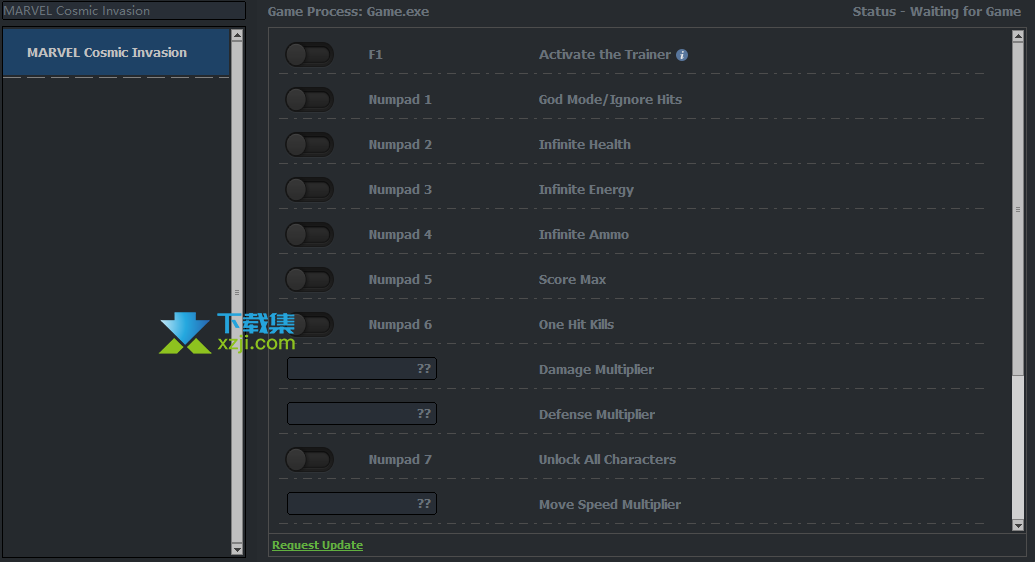Screen dimensions: 1035x562
Task: Click the info icon beside Activate the Trainer
Action: click(x=682, y=55)
